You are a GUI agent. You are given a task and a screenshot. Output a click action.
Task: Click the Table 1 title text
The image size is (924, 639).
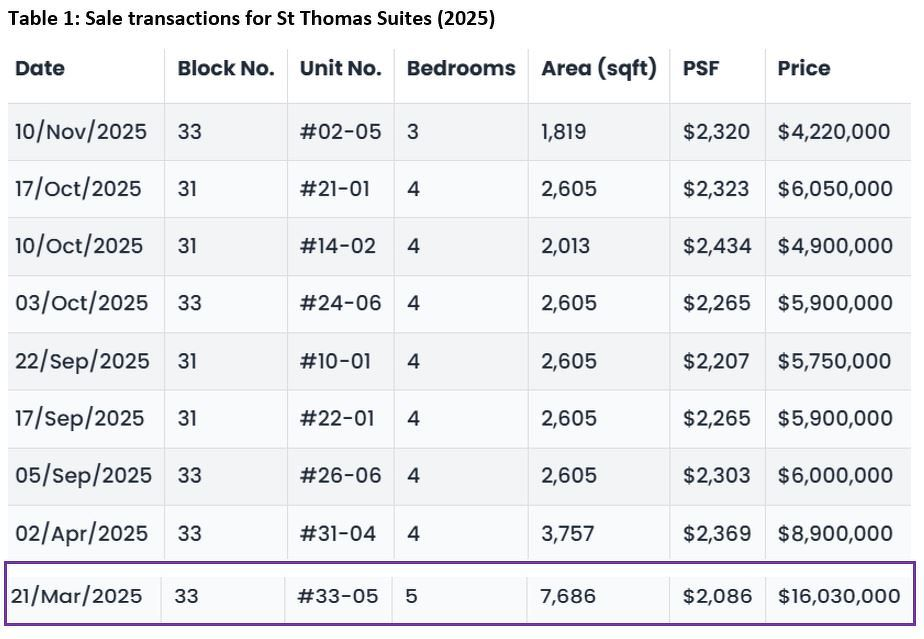click(251, 18)
